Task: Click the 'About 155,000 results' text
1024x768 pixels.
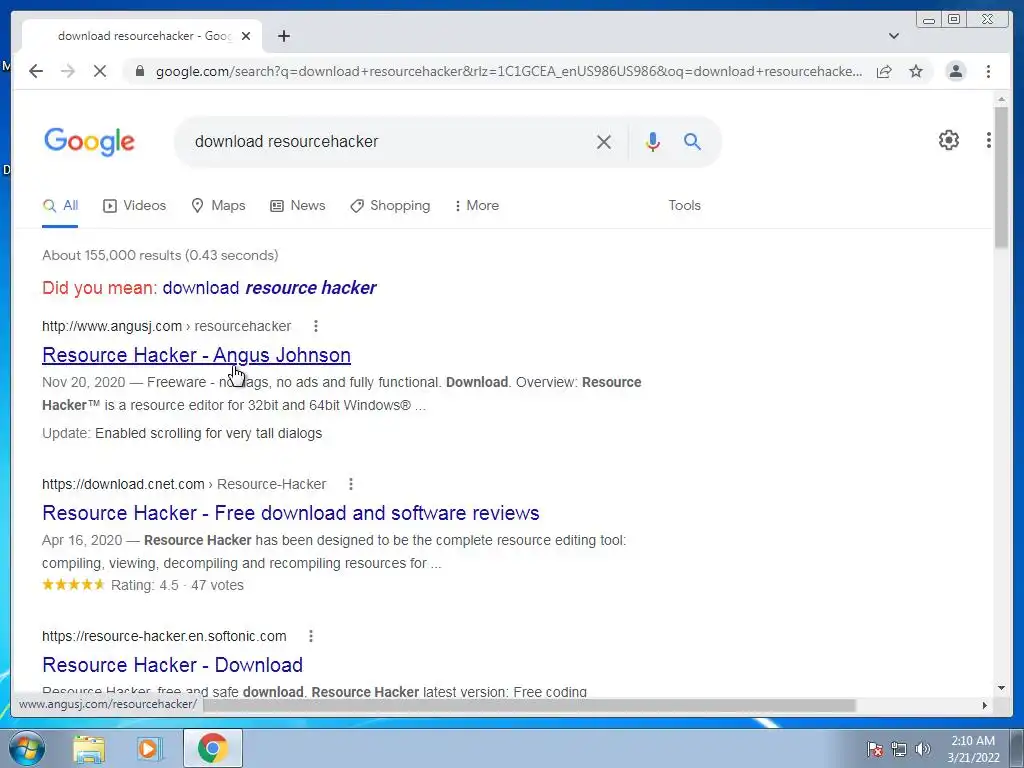Action: [x=160, y=255]
